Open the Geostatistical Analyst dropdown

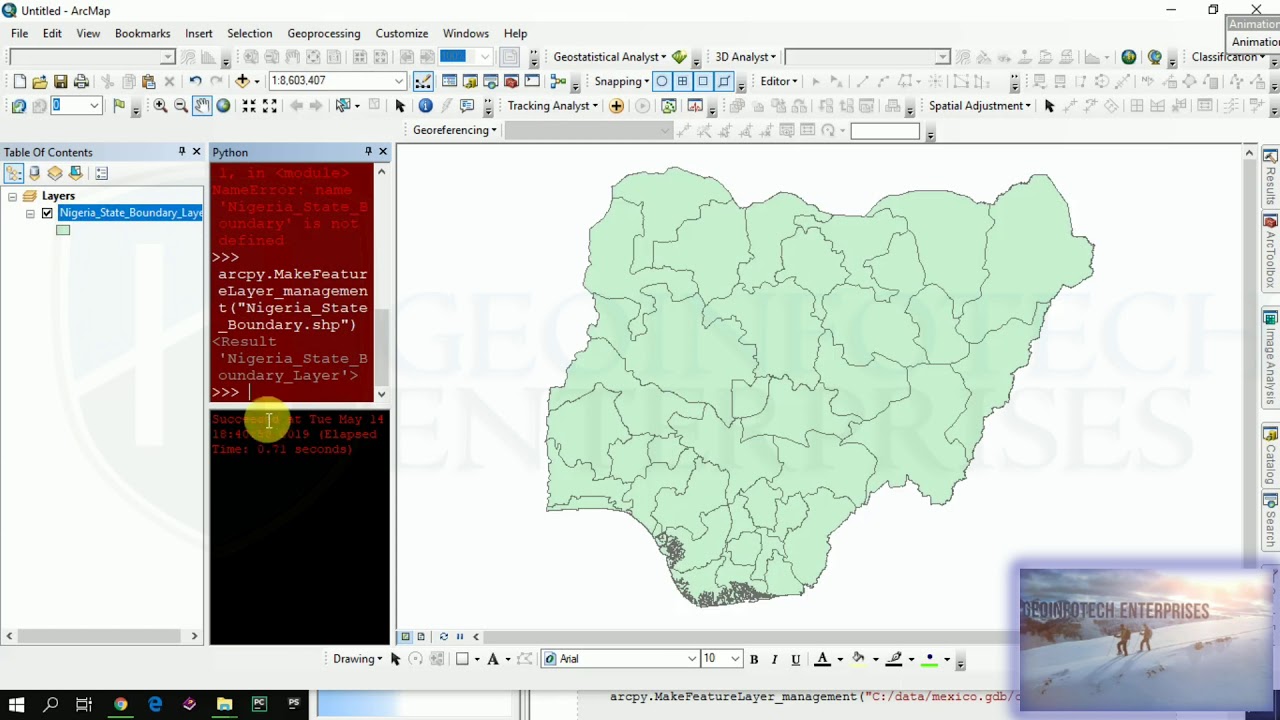[609, 57]
